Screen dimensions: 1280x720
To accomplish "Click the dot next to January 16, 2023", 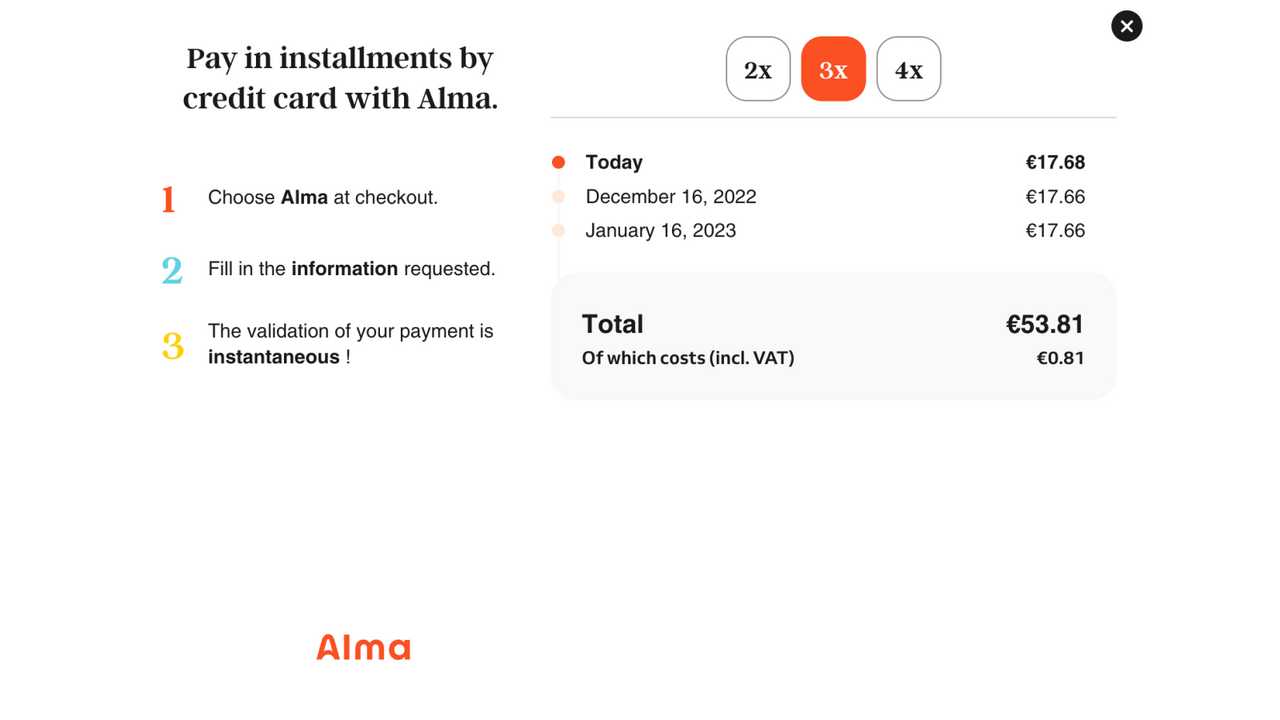I will coord(558,230).
